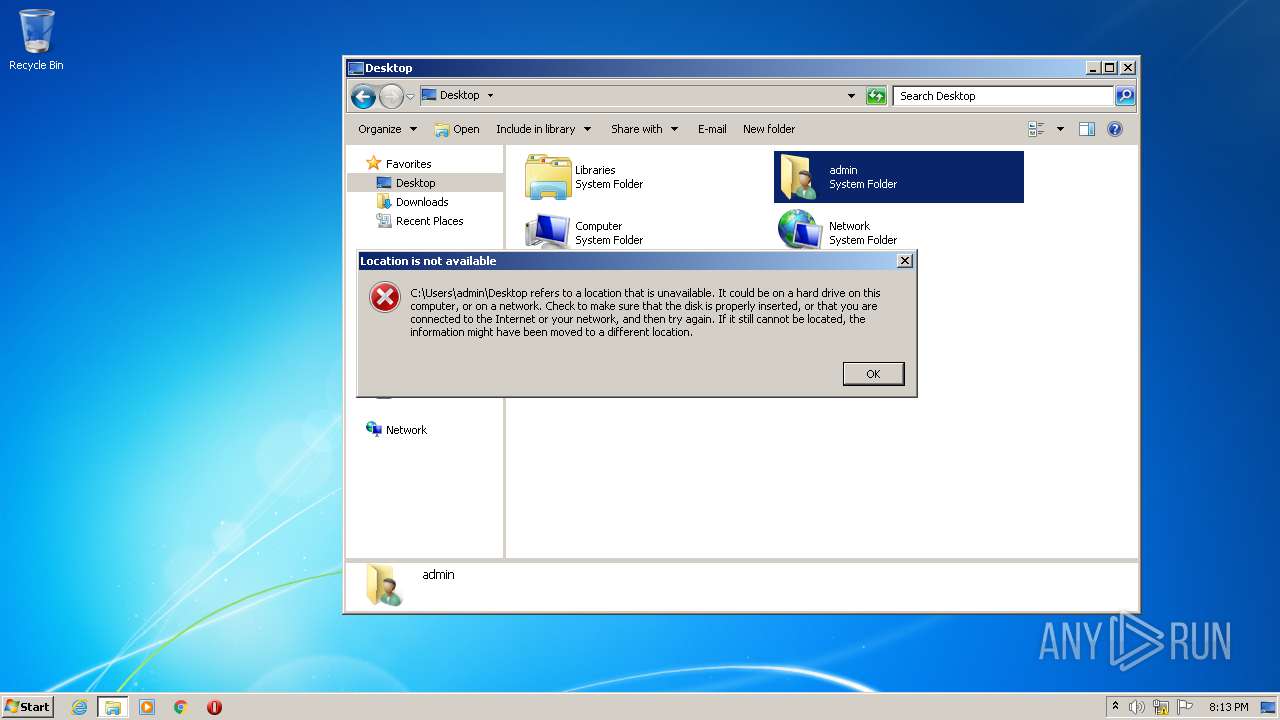Viewport: 1280px width, 720px height.
Task: Open the Action Center flag icon
Action: (1185, 707)
